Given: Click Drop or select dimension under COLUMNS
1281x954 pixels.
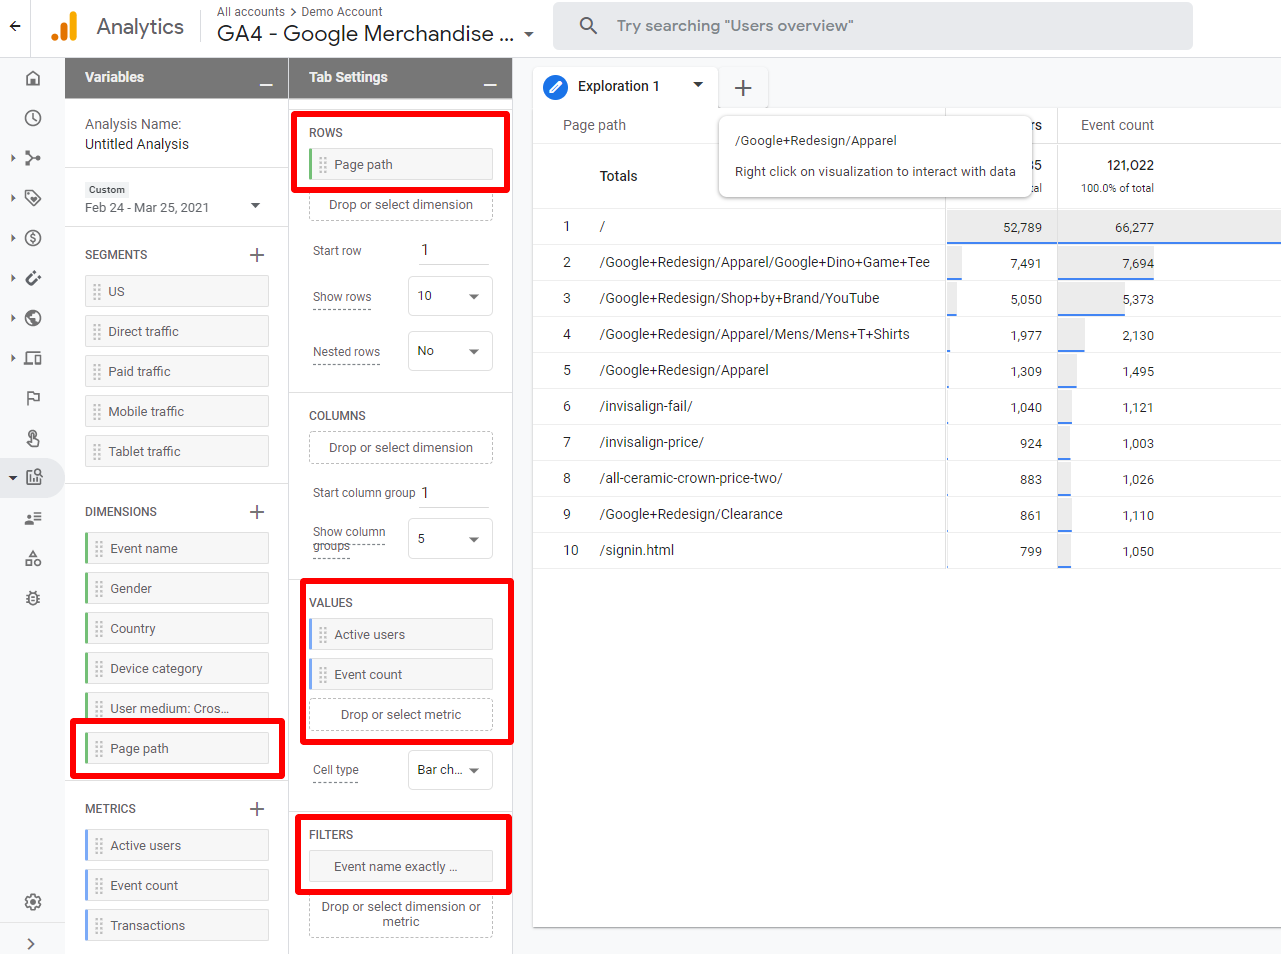Looking at the screenshot, I should (401, 447).
